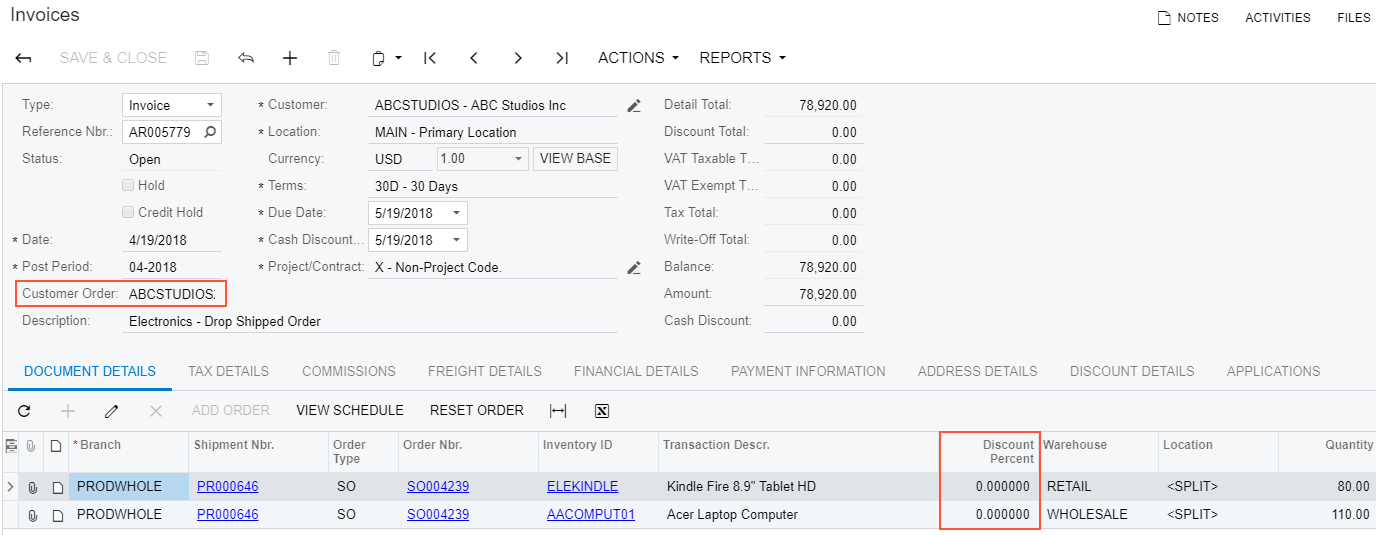Go to the first record
The image size is (1376, 535).
point(430,58)
